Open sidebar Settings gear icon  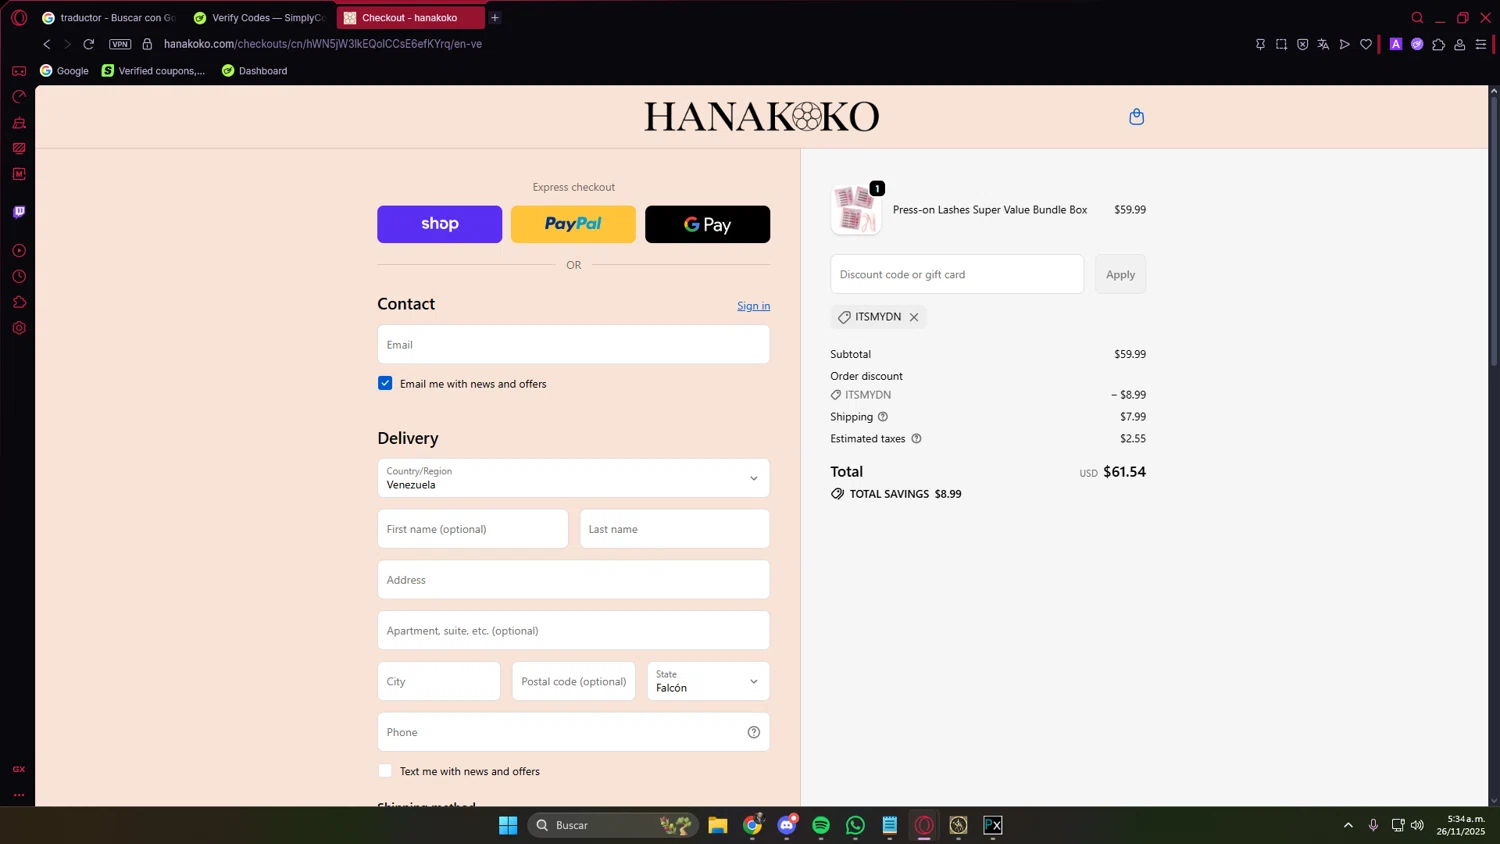(x=19, y=328)
